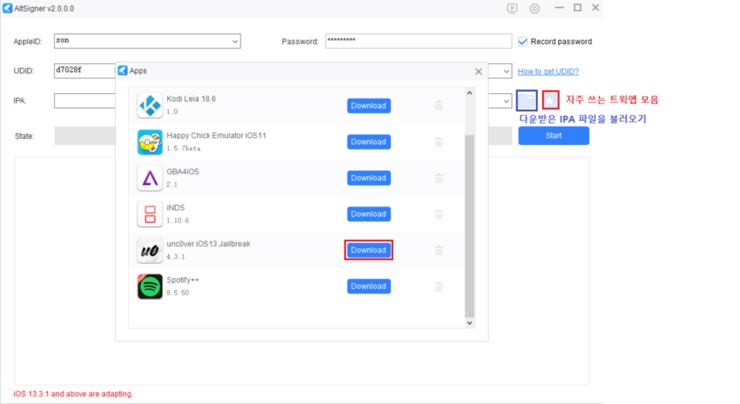Click the AltSigner logo in title bar
740x404 pixels.
7,8
